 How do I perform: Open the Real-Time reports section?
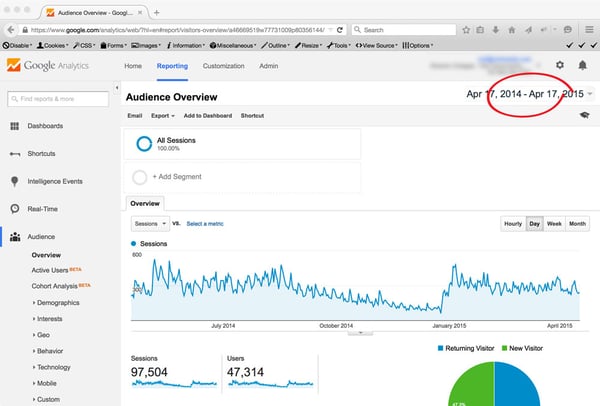coord(42,209)
